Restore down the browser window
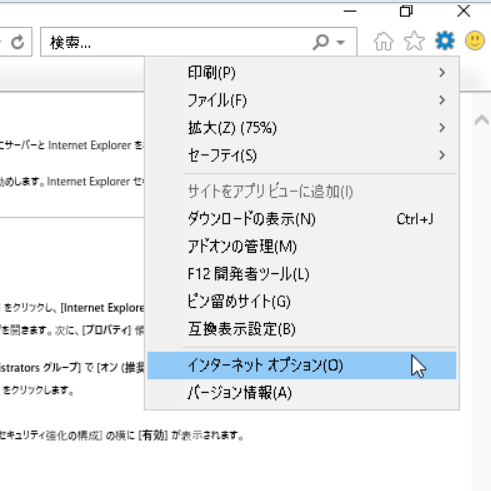 (406, 11)
